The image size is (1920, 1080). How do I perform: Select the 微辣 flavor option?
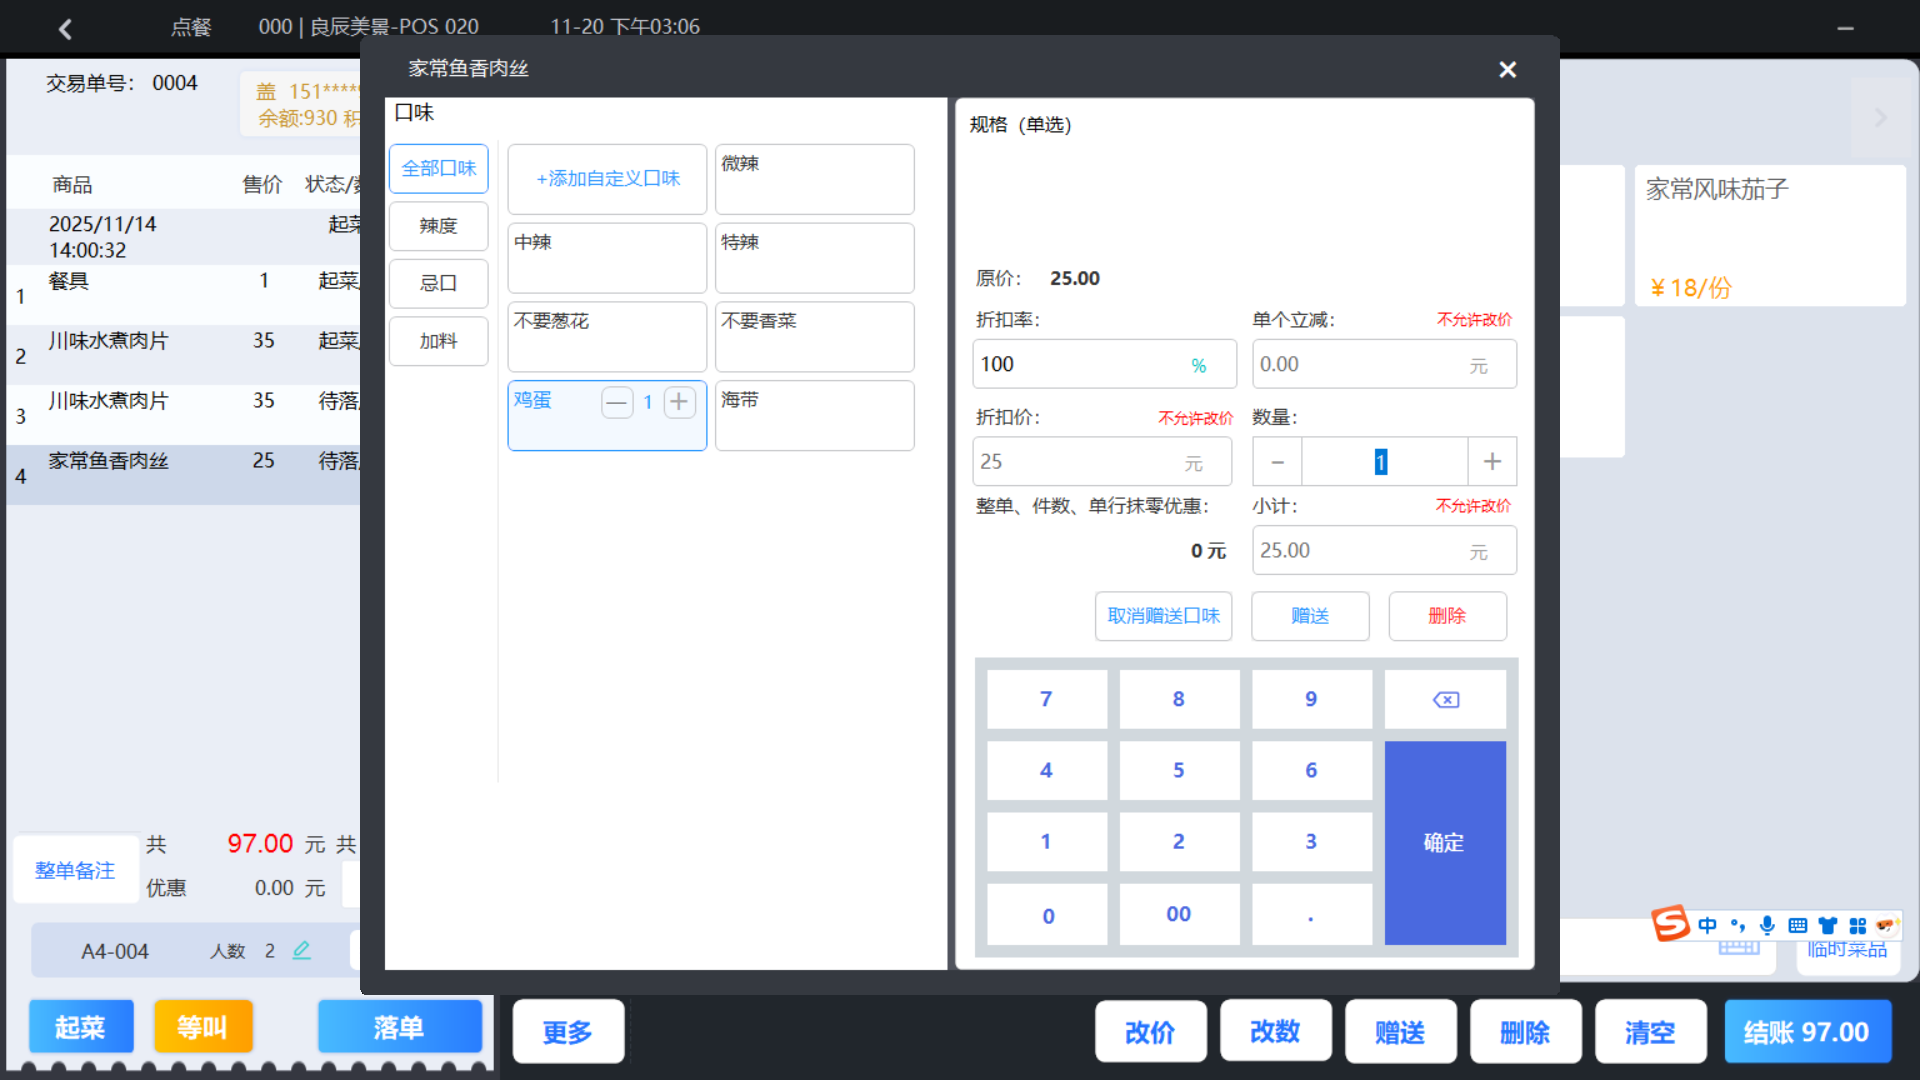click(814, 179)
